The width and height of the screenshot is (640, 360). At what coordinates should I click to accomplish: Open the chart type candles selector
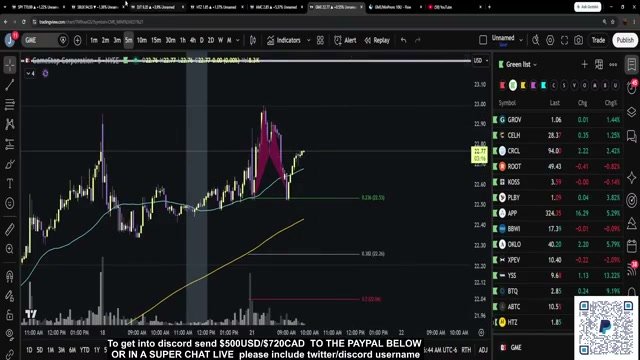pos(253,40)
